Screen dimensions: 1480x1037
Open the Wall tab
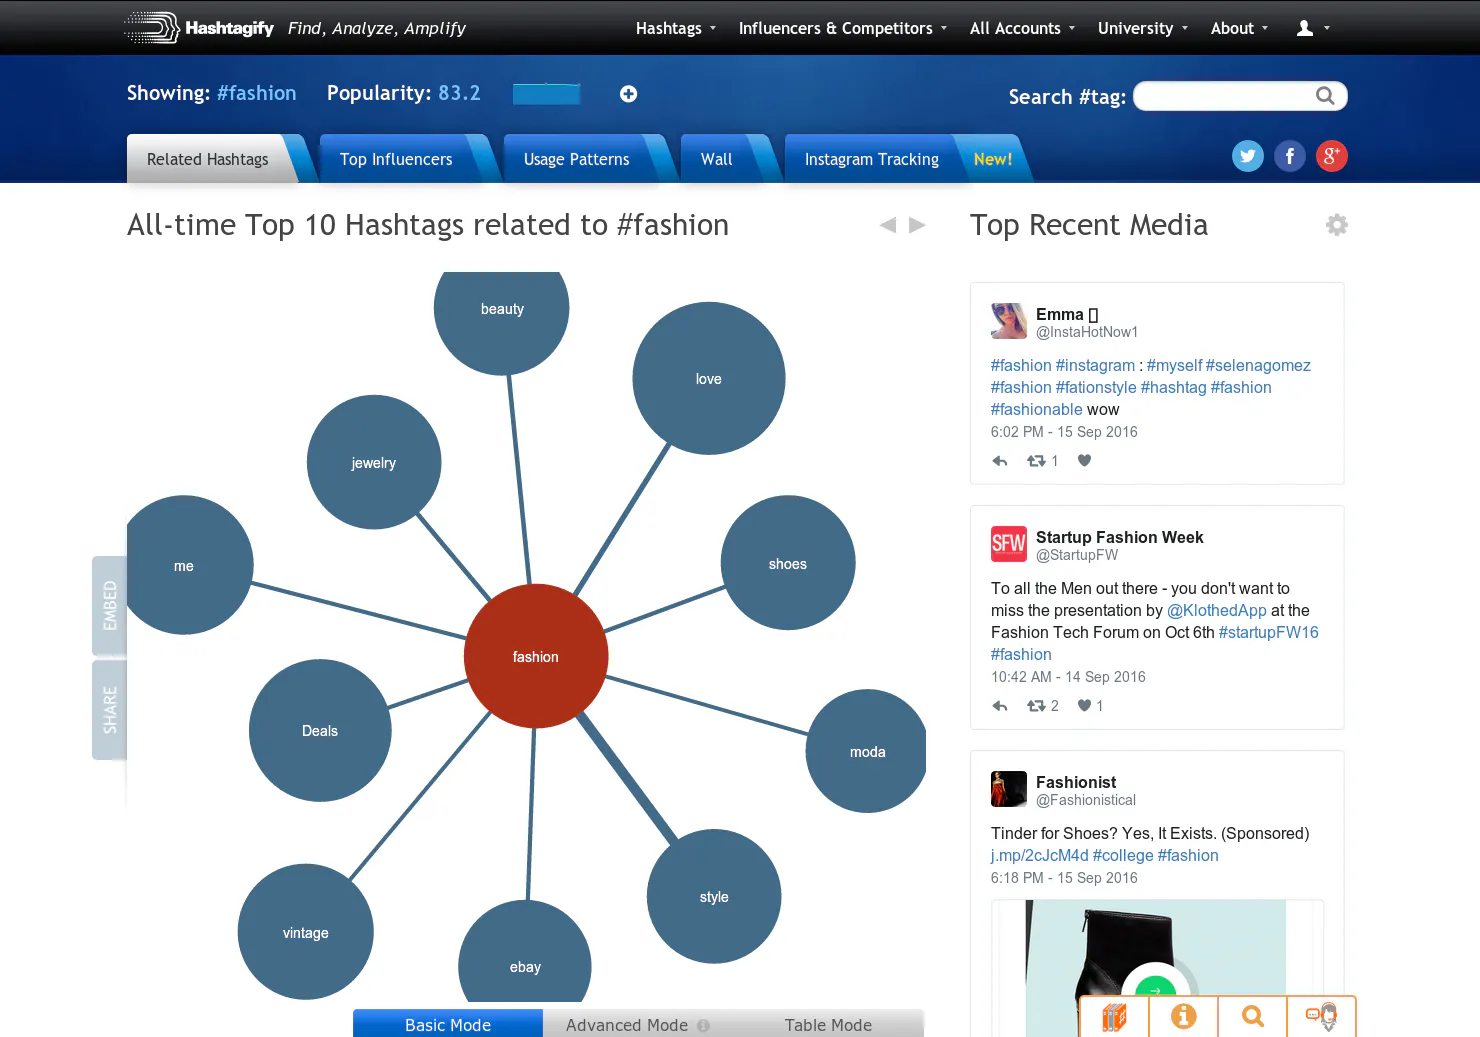[x=717, y=159]
